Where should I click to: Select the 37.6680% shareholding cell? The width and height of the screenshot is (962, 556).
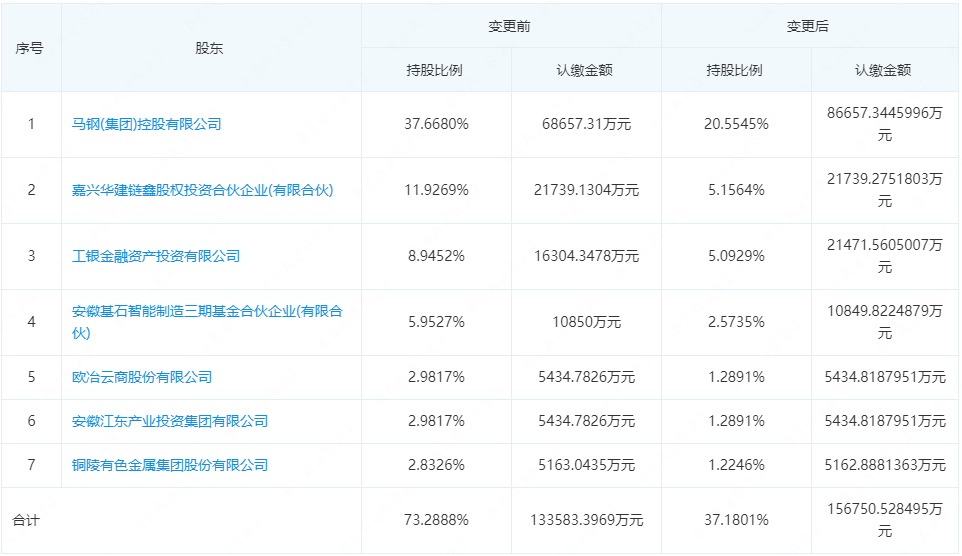click(436, 125)
